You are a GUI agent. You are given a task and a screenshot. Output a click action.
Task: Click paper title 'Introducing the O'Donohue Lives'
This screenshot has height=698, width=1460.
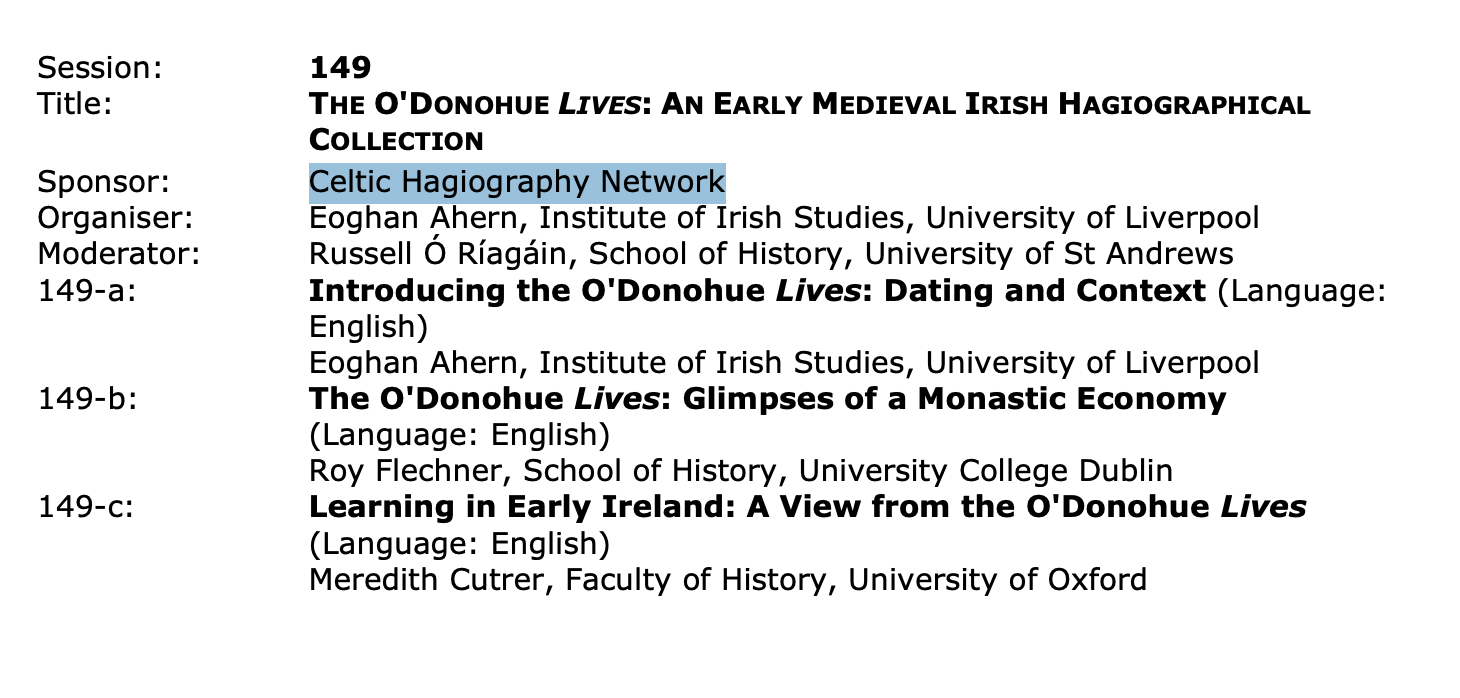coord(756,291)
